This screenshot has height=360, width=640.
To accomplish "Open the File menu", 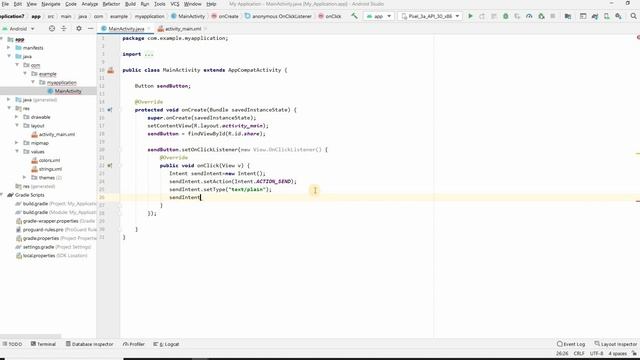I will (5, 4).
